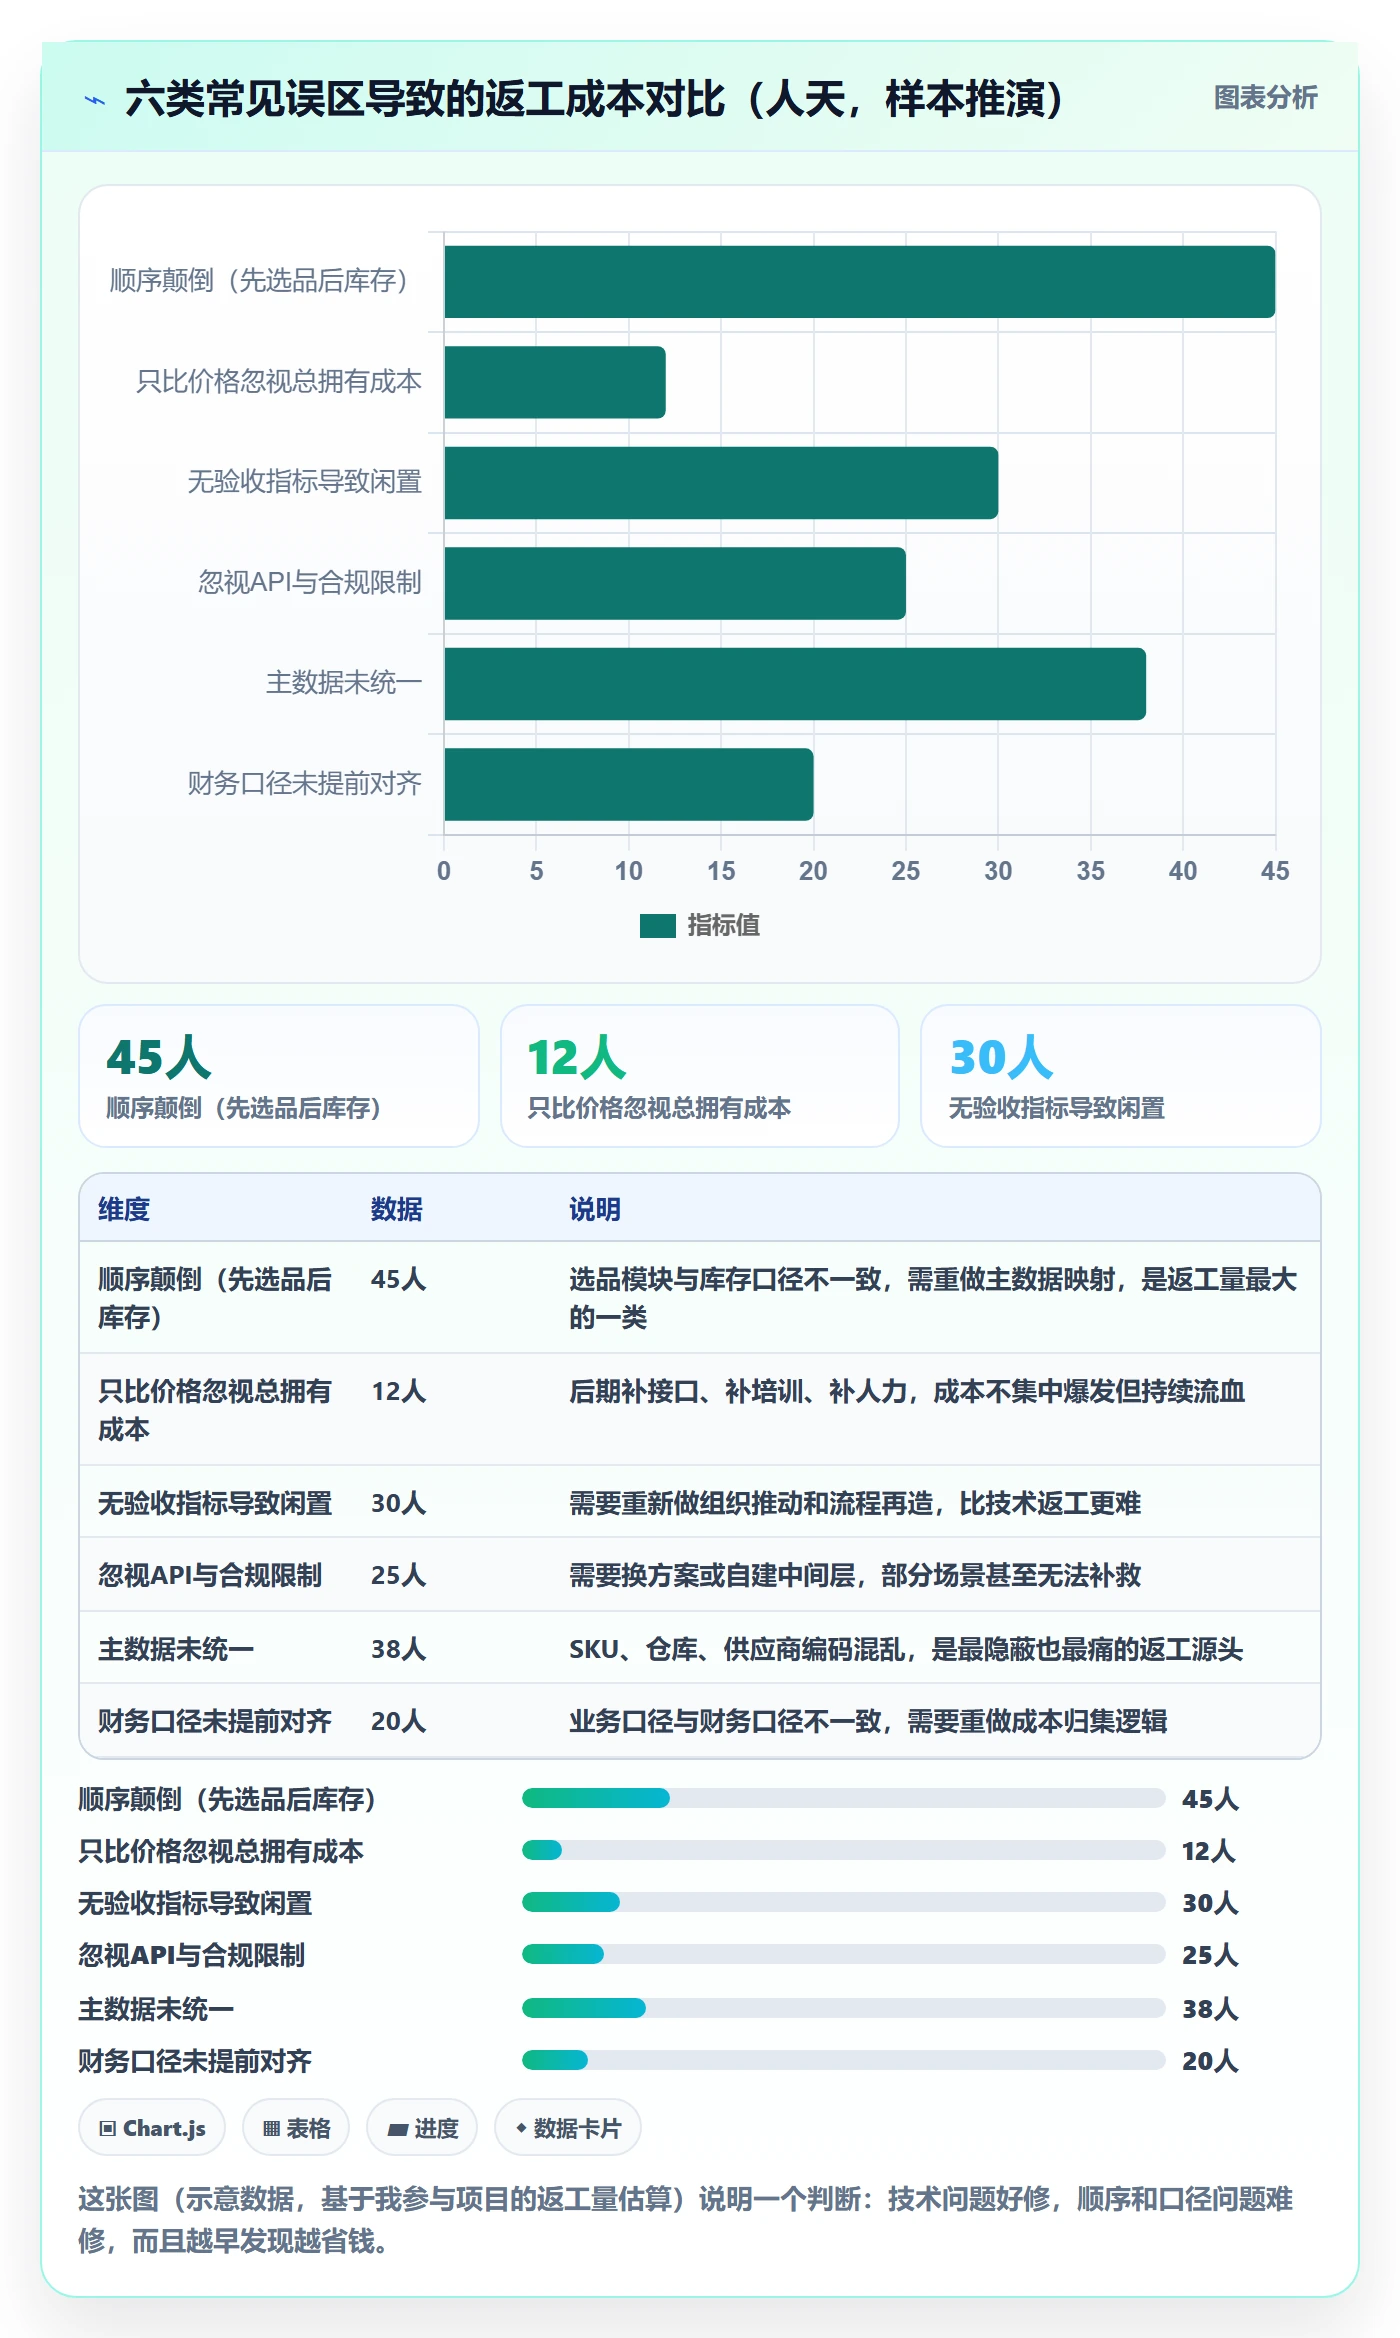Click the chart bar for 财务口径未提前对齐
The width and height of the screenshot is (1400, 2338).
(629, 784)
